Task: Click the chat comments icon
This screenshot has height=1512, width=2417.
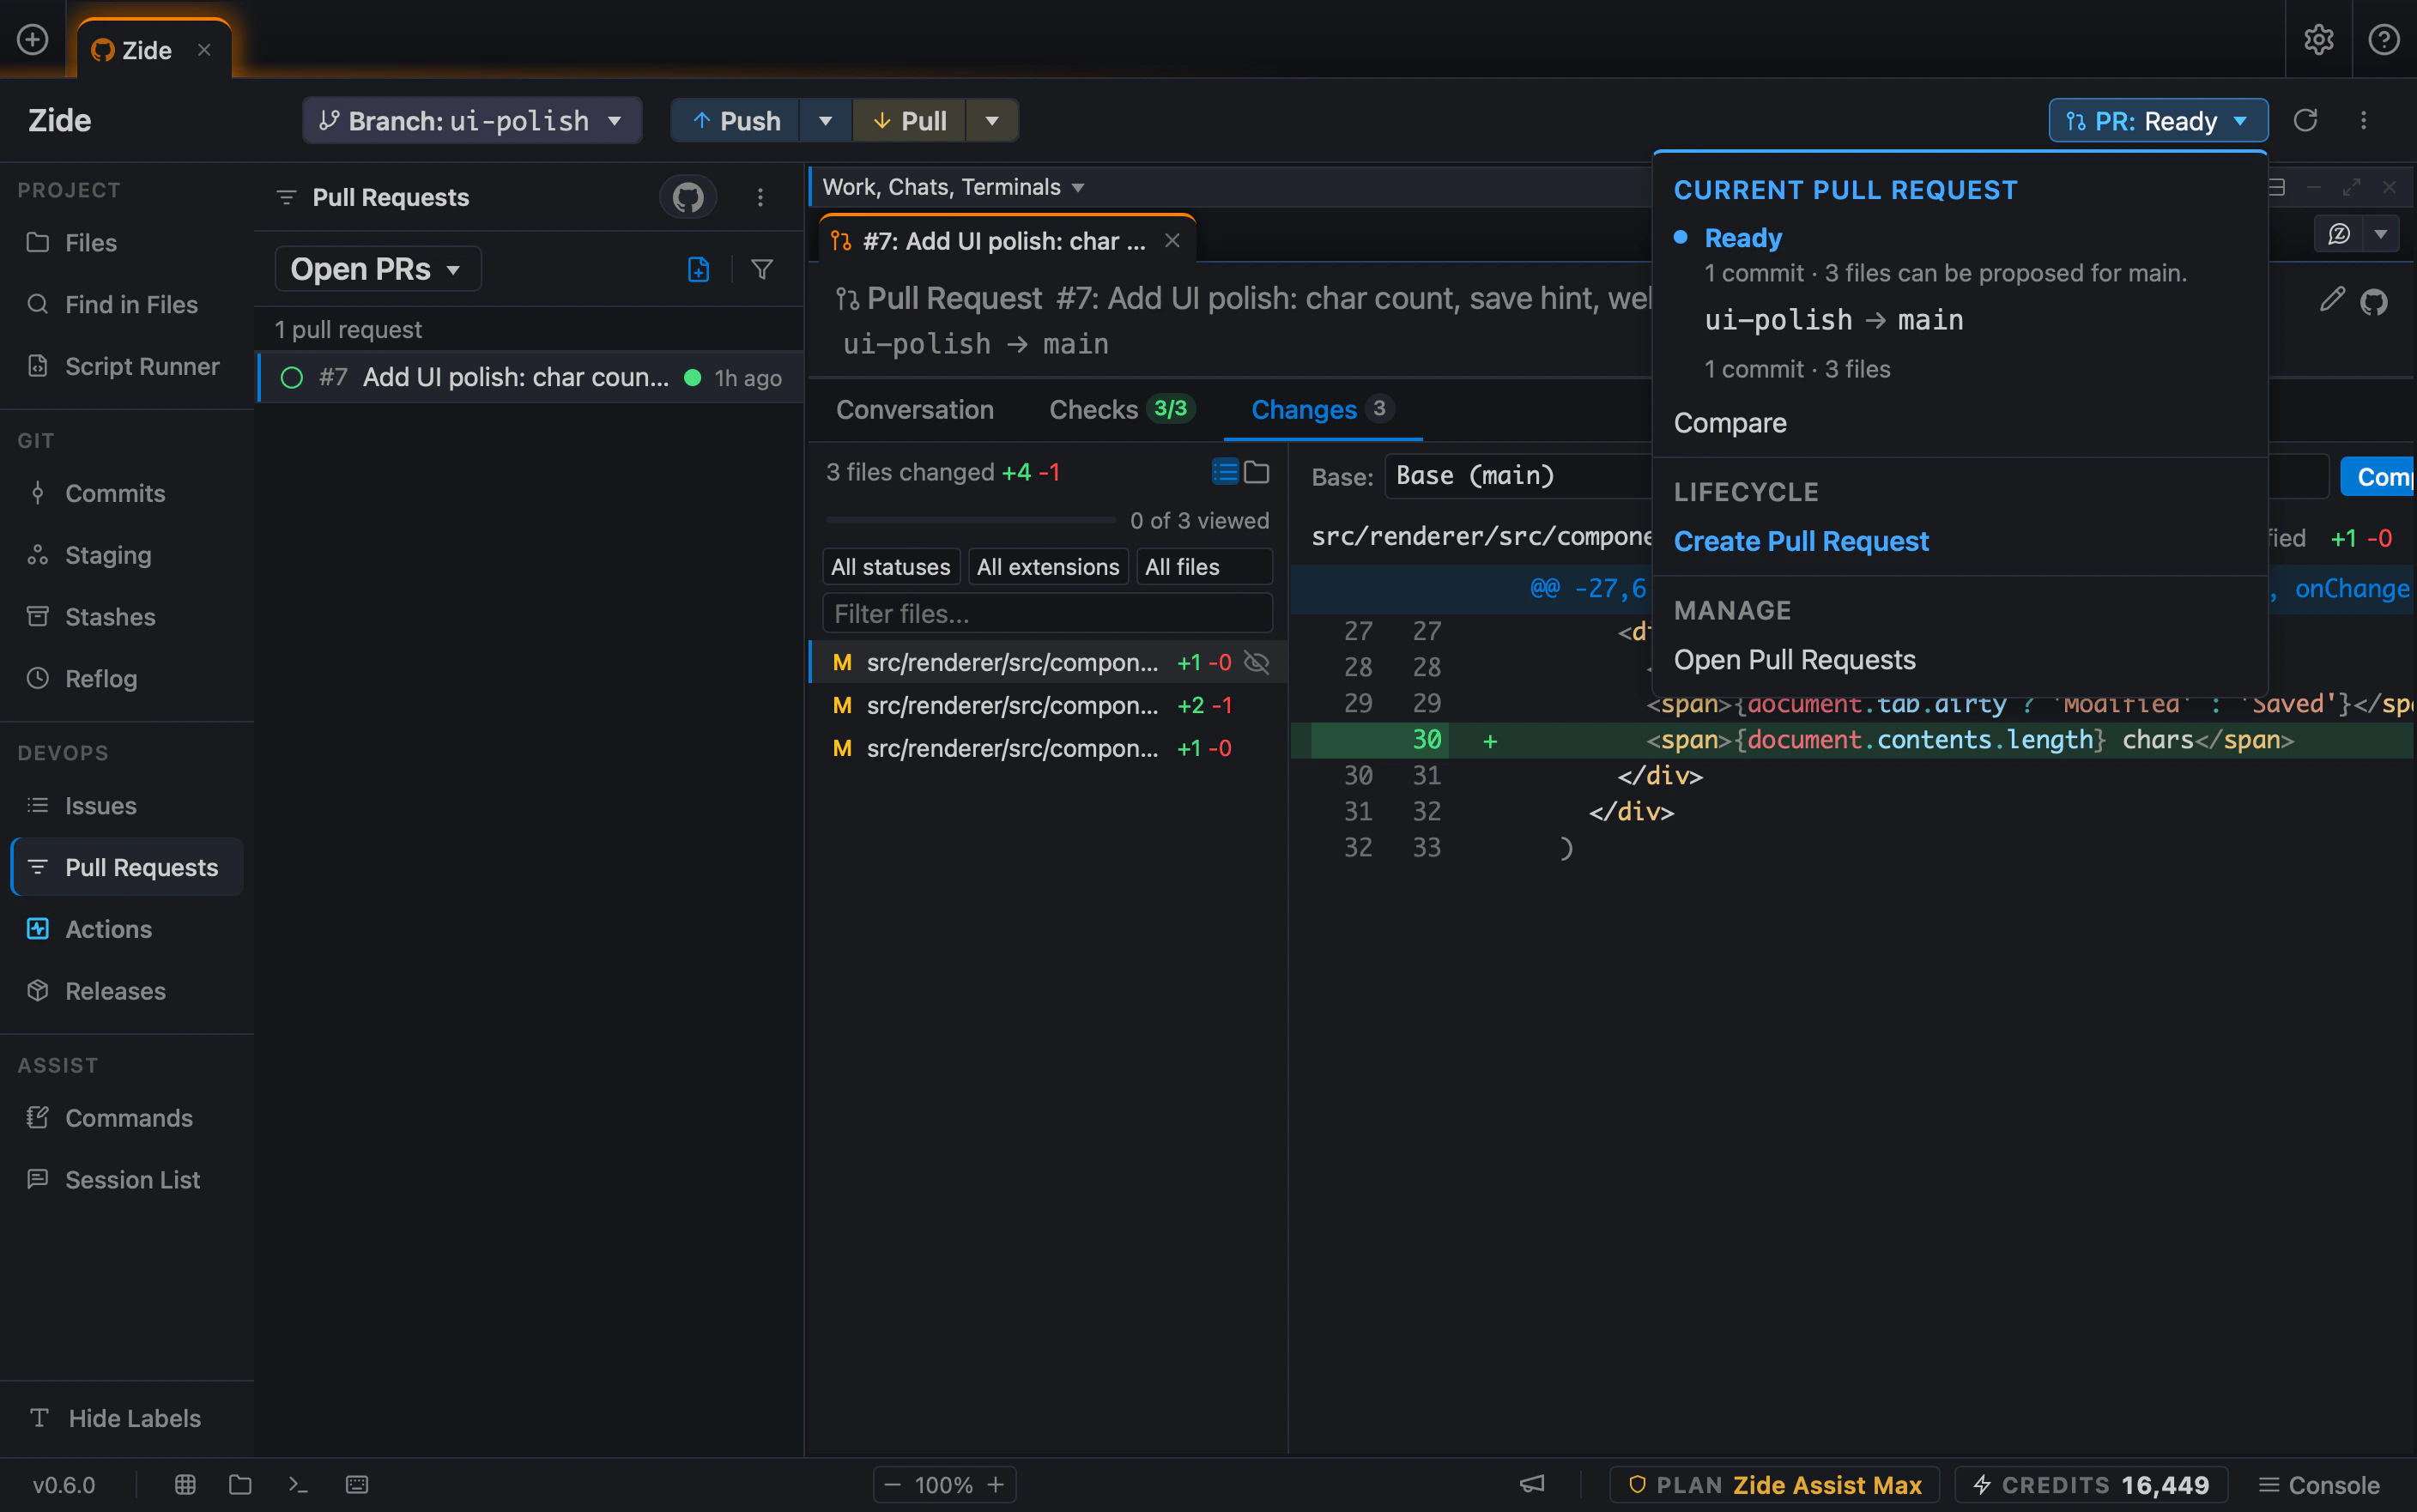Action: 2339,234
